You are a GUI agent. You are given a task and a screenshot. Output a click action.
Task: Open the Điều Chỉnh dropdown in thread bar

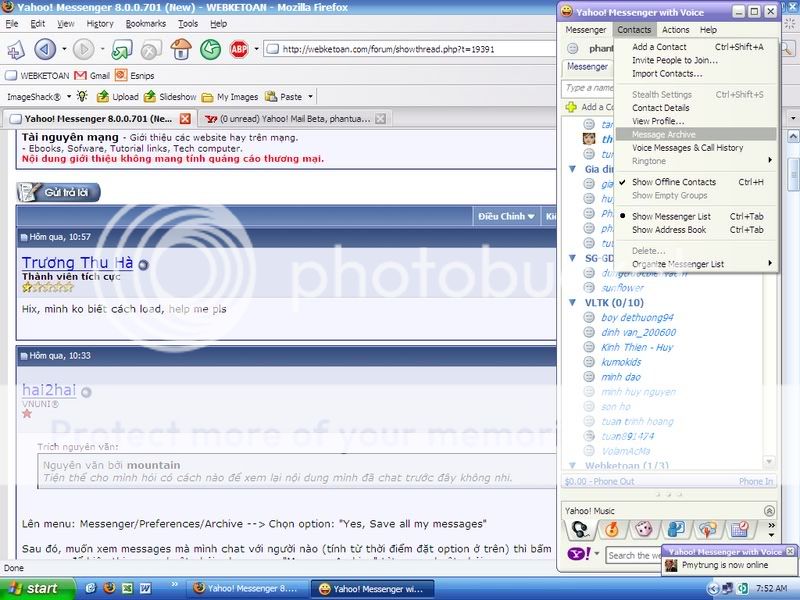tap(505, 216)
